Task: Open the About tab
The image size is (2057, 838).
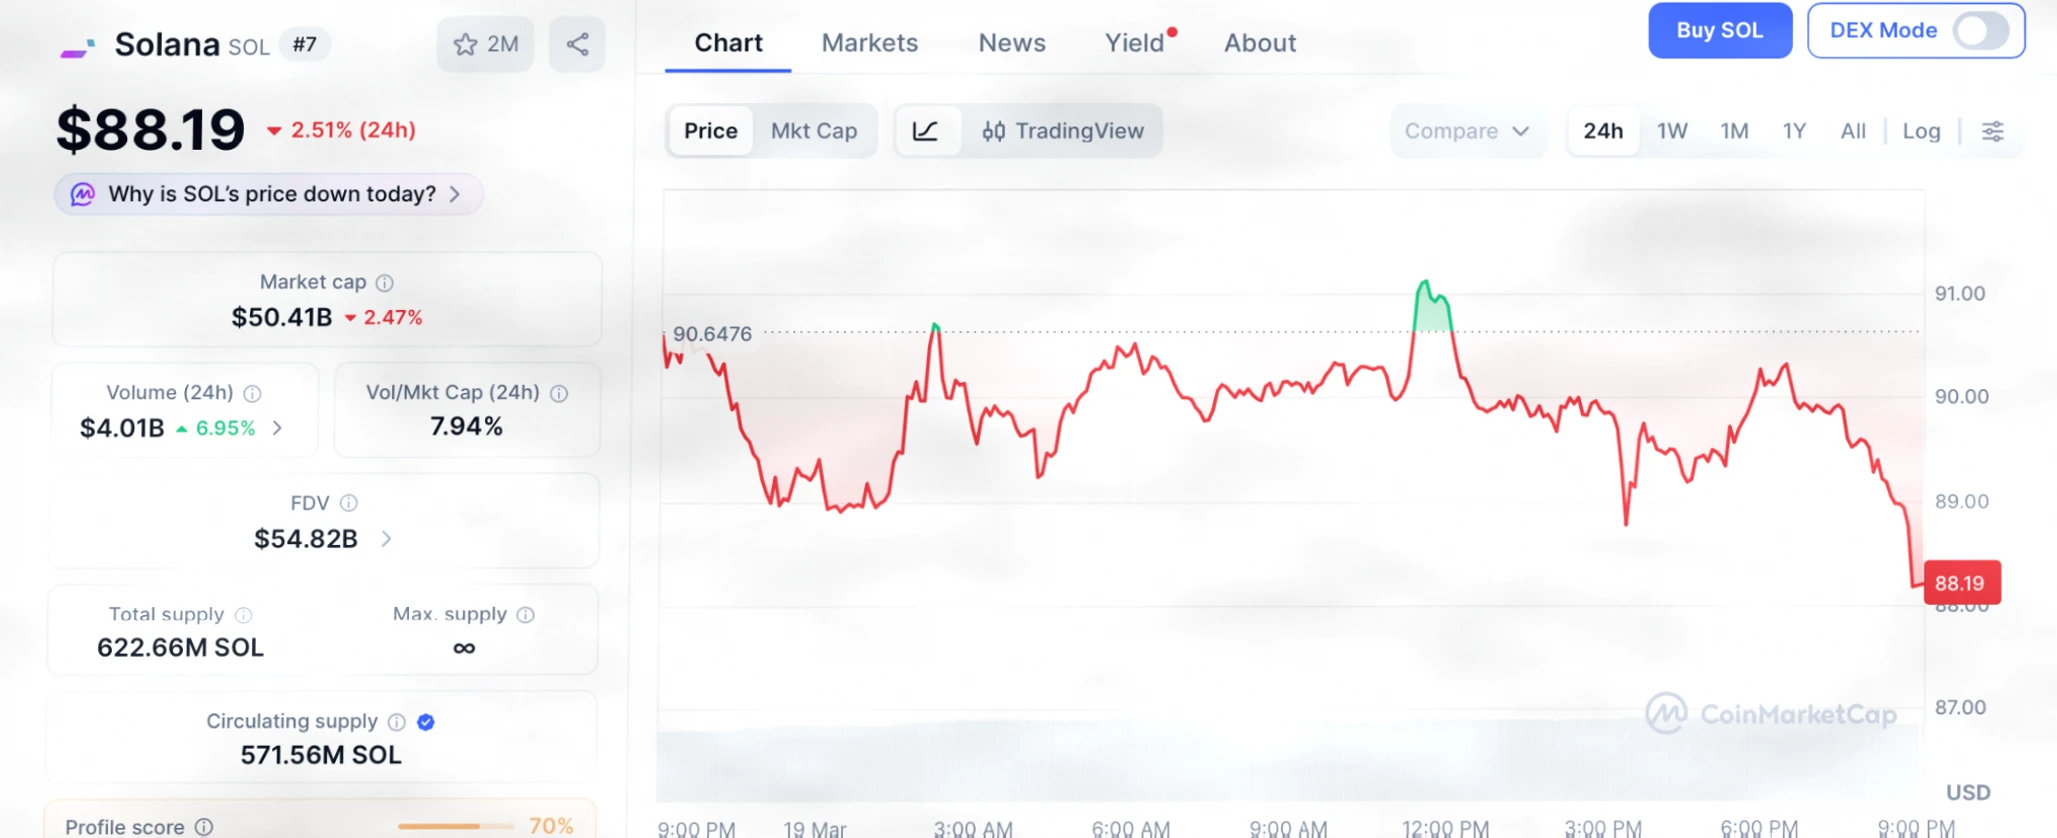Action: (x=1260, y=43)
